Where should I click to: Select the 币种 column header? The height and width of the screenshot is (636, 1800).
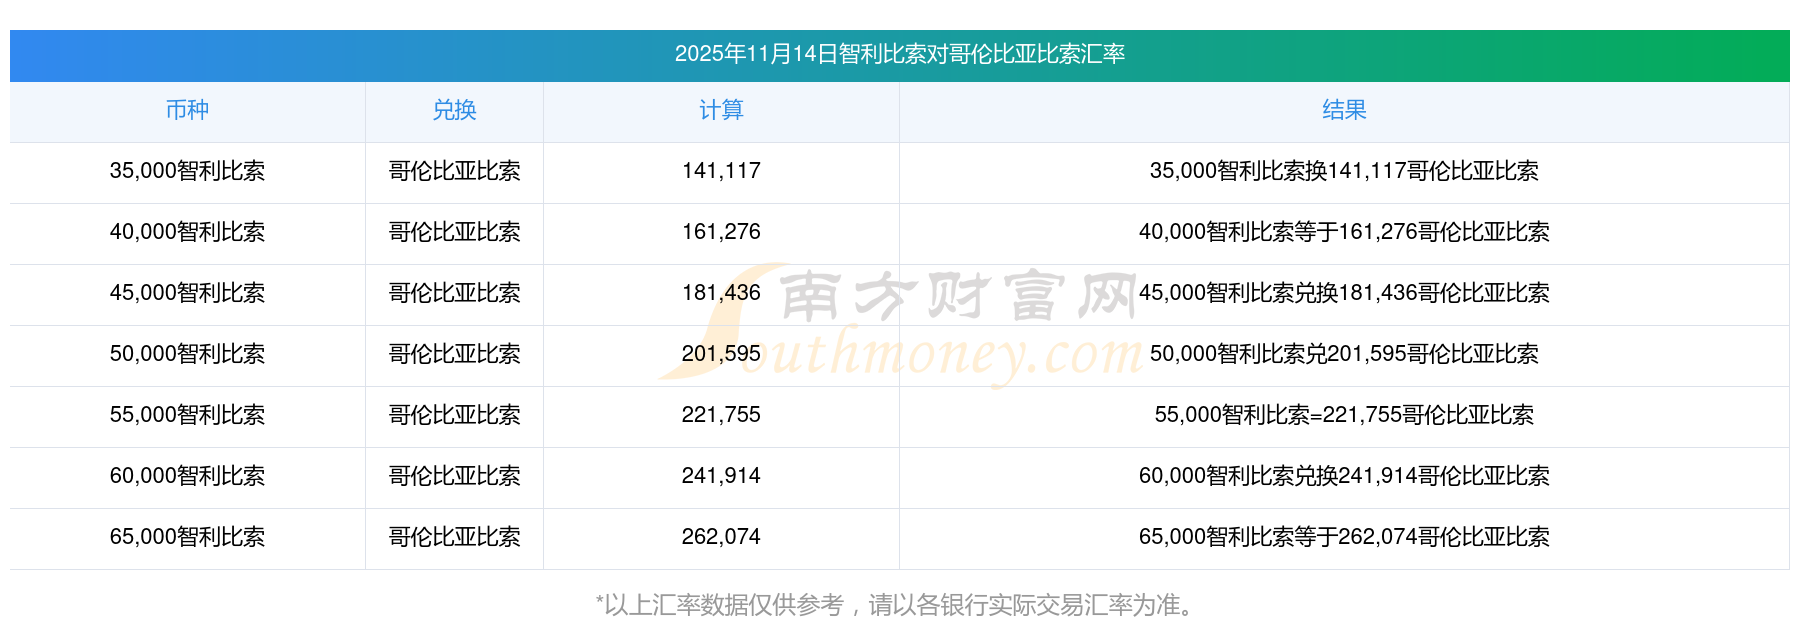(x=187, y=110)
